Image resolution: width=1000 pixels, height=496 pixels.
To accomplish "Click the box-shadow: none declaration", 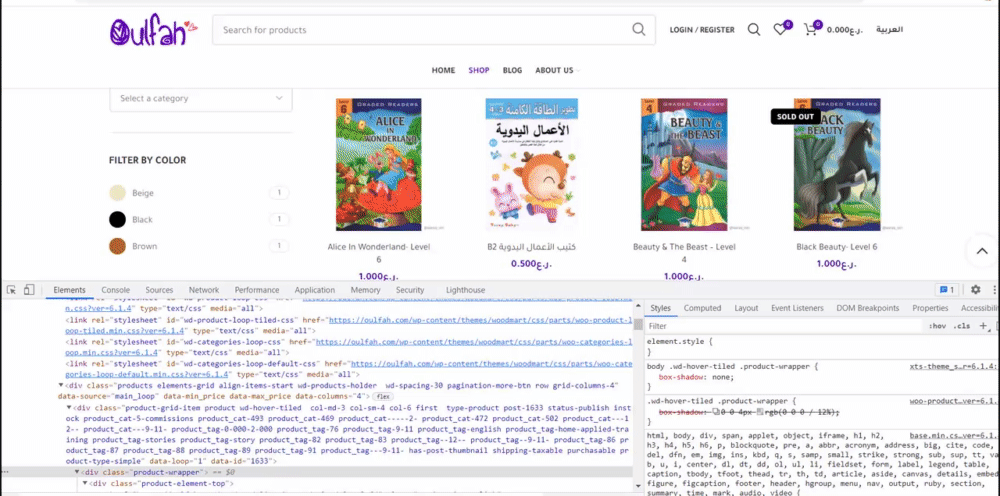I will point(696,377).
